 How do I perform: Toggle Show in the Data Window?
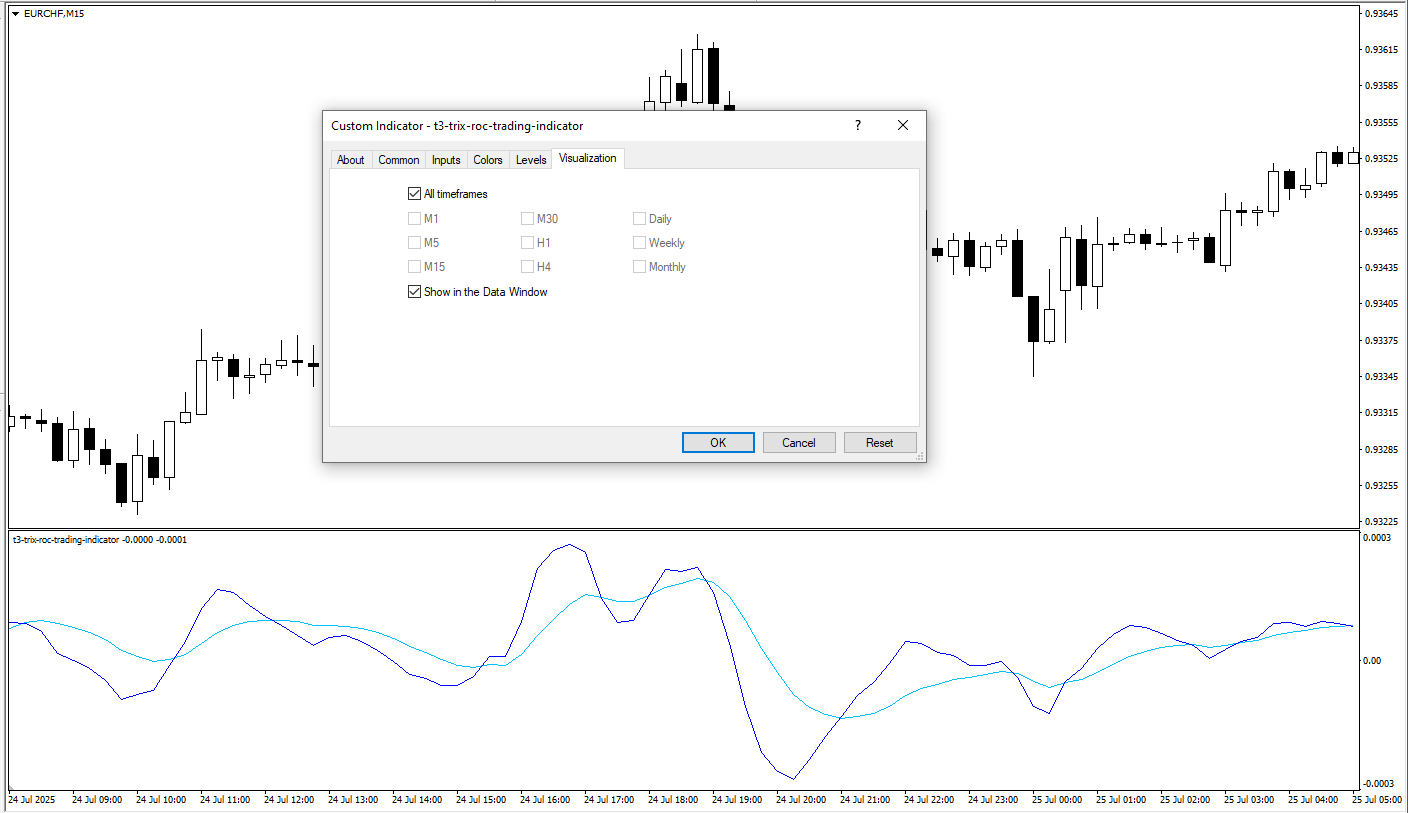(415, 292)
